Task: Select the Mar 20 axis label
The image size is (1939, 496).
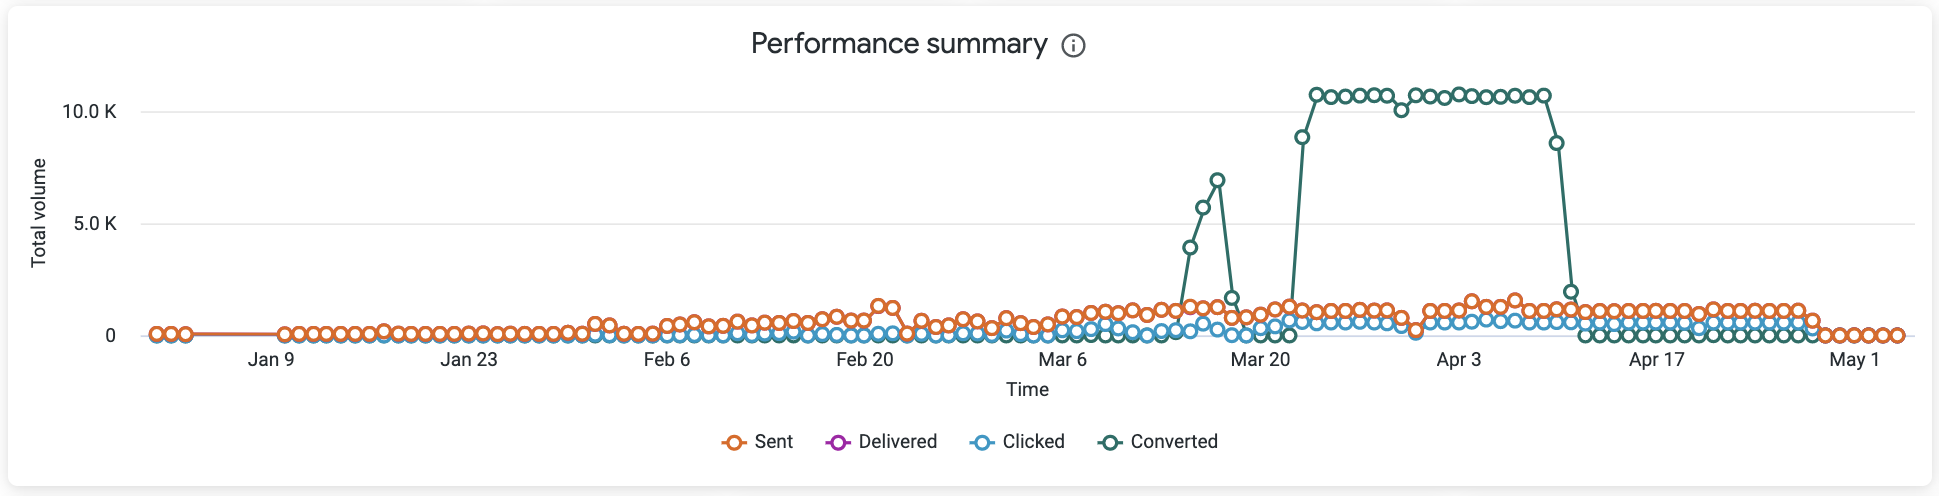Action: pos(1260,360)
